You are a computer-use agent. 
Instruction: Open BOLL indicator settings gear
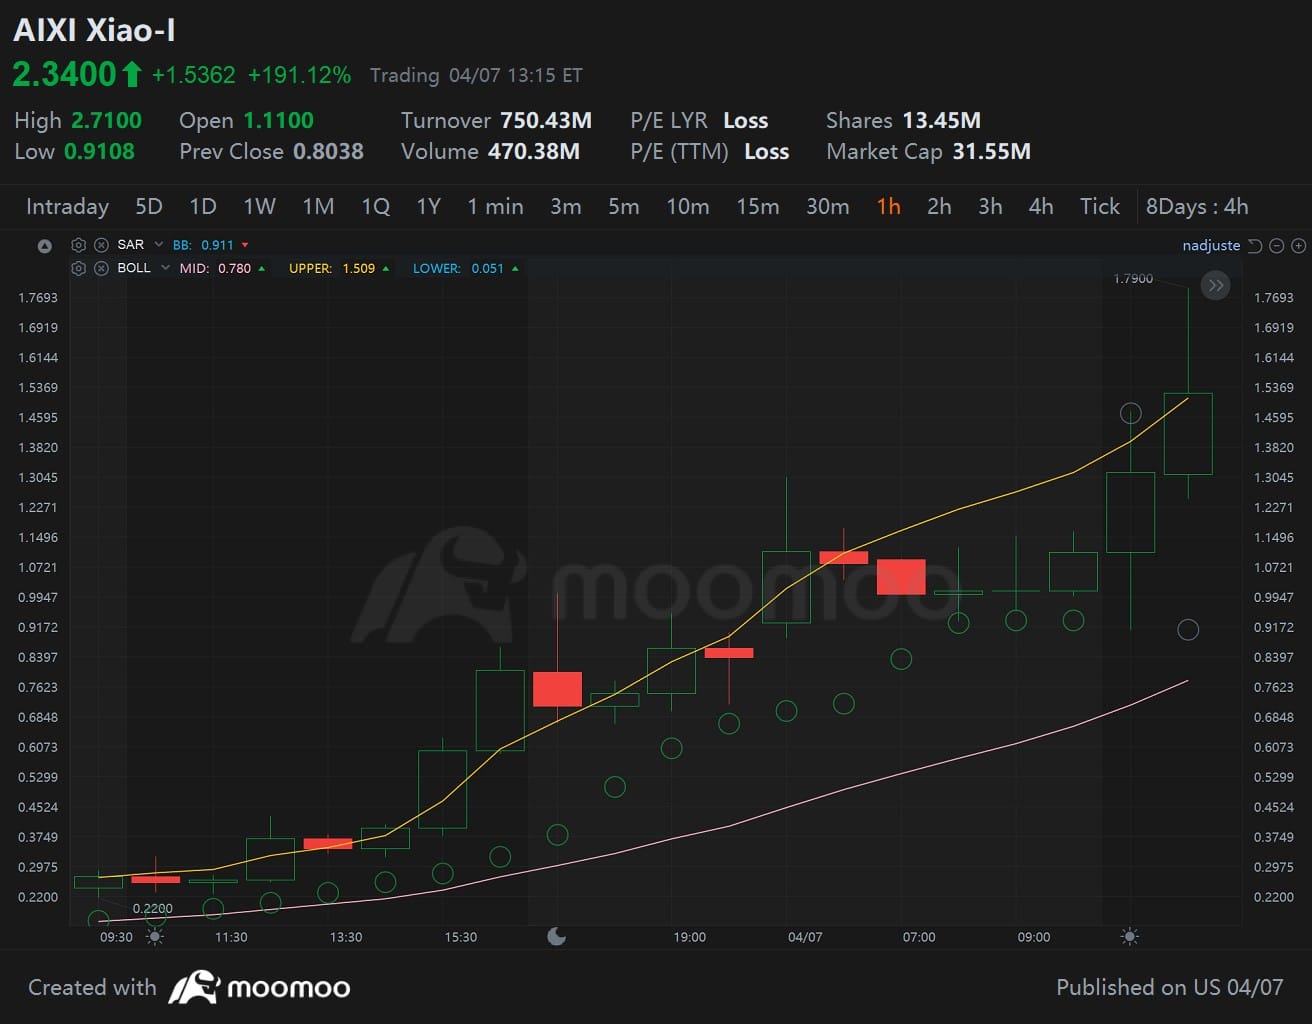click(x=79, y=268)
